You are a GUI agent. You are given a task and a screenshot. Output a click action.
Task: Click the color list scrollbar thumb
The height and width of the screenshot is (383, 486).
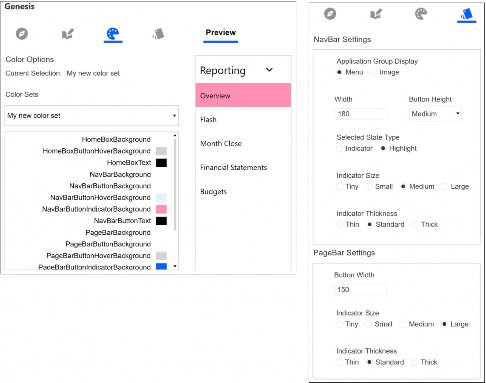coord(175,183)
